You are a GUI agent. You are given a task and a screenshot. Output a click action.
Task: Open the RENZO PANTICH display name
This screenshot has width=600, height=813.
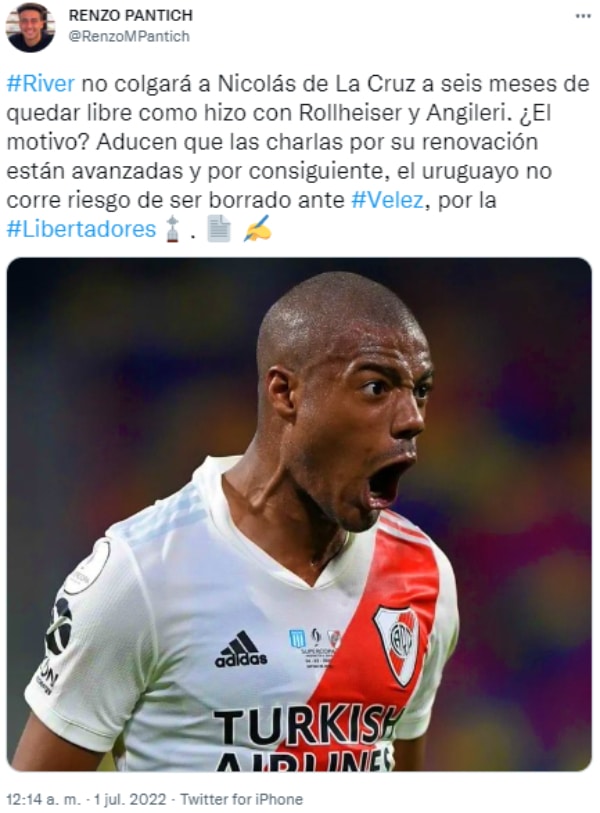pos(131,16)
